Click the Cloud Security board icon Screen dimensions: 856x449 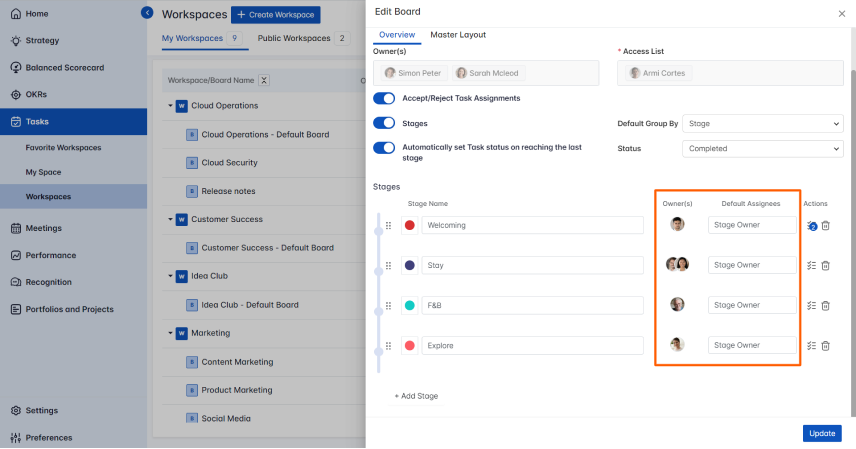[x=192, y=163]
